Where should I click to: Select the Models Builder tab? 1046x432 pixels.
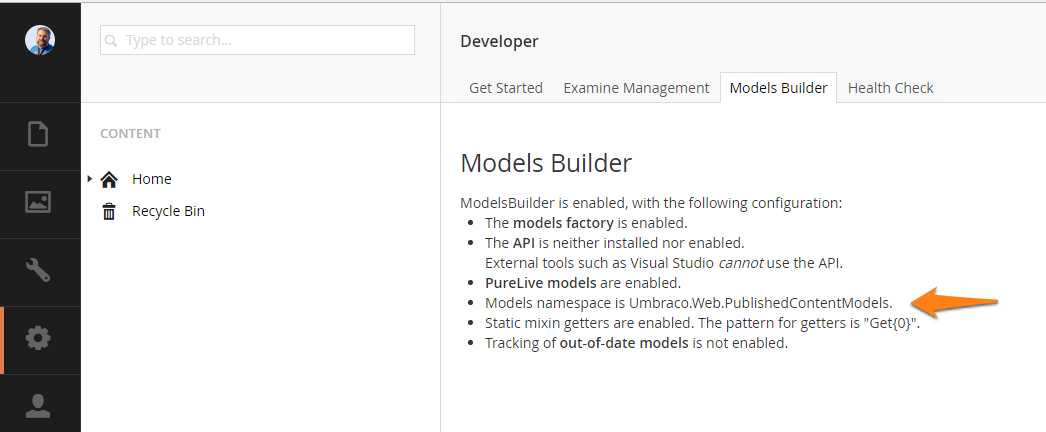(x=778, y=88)
